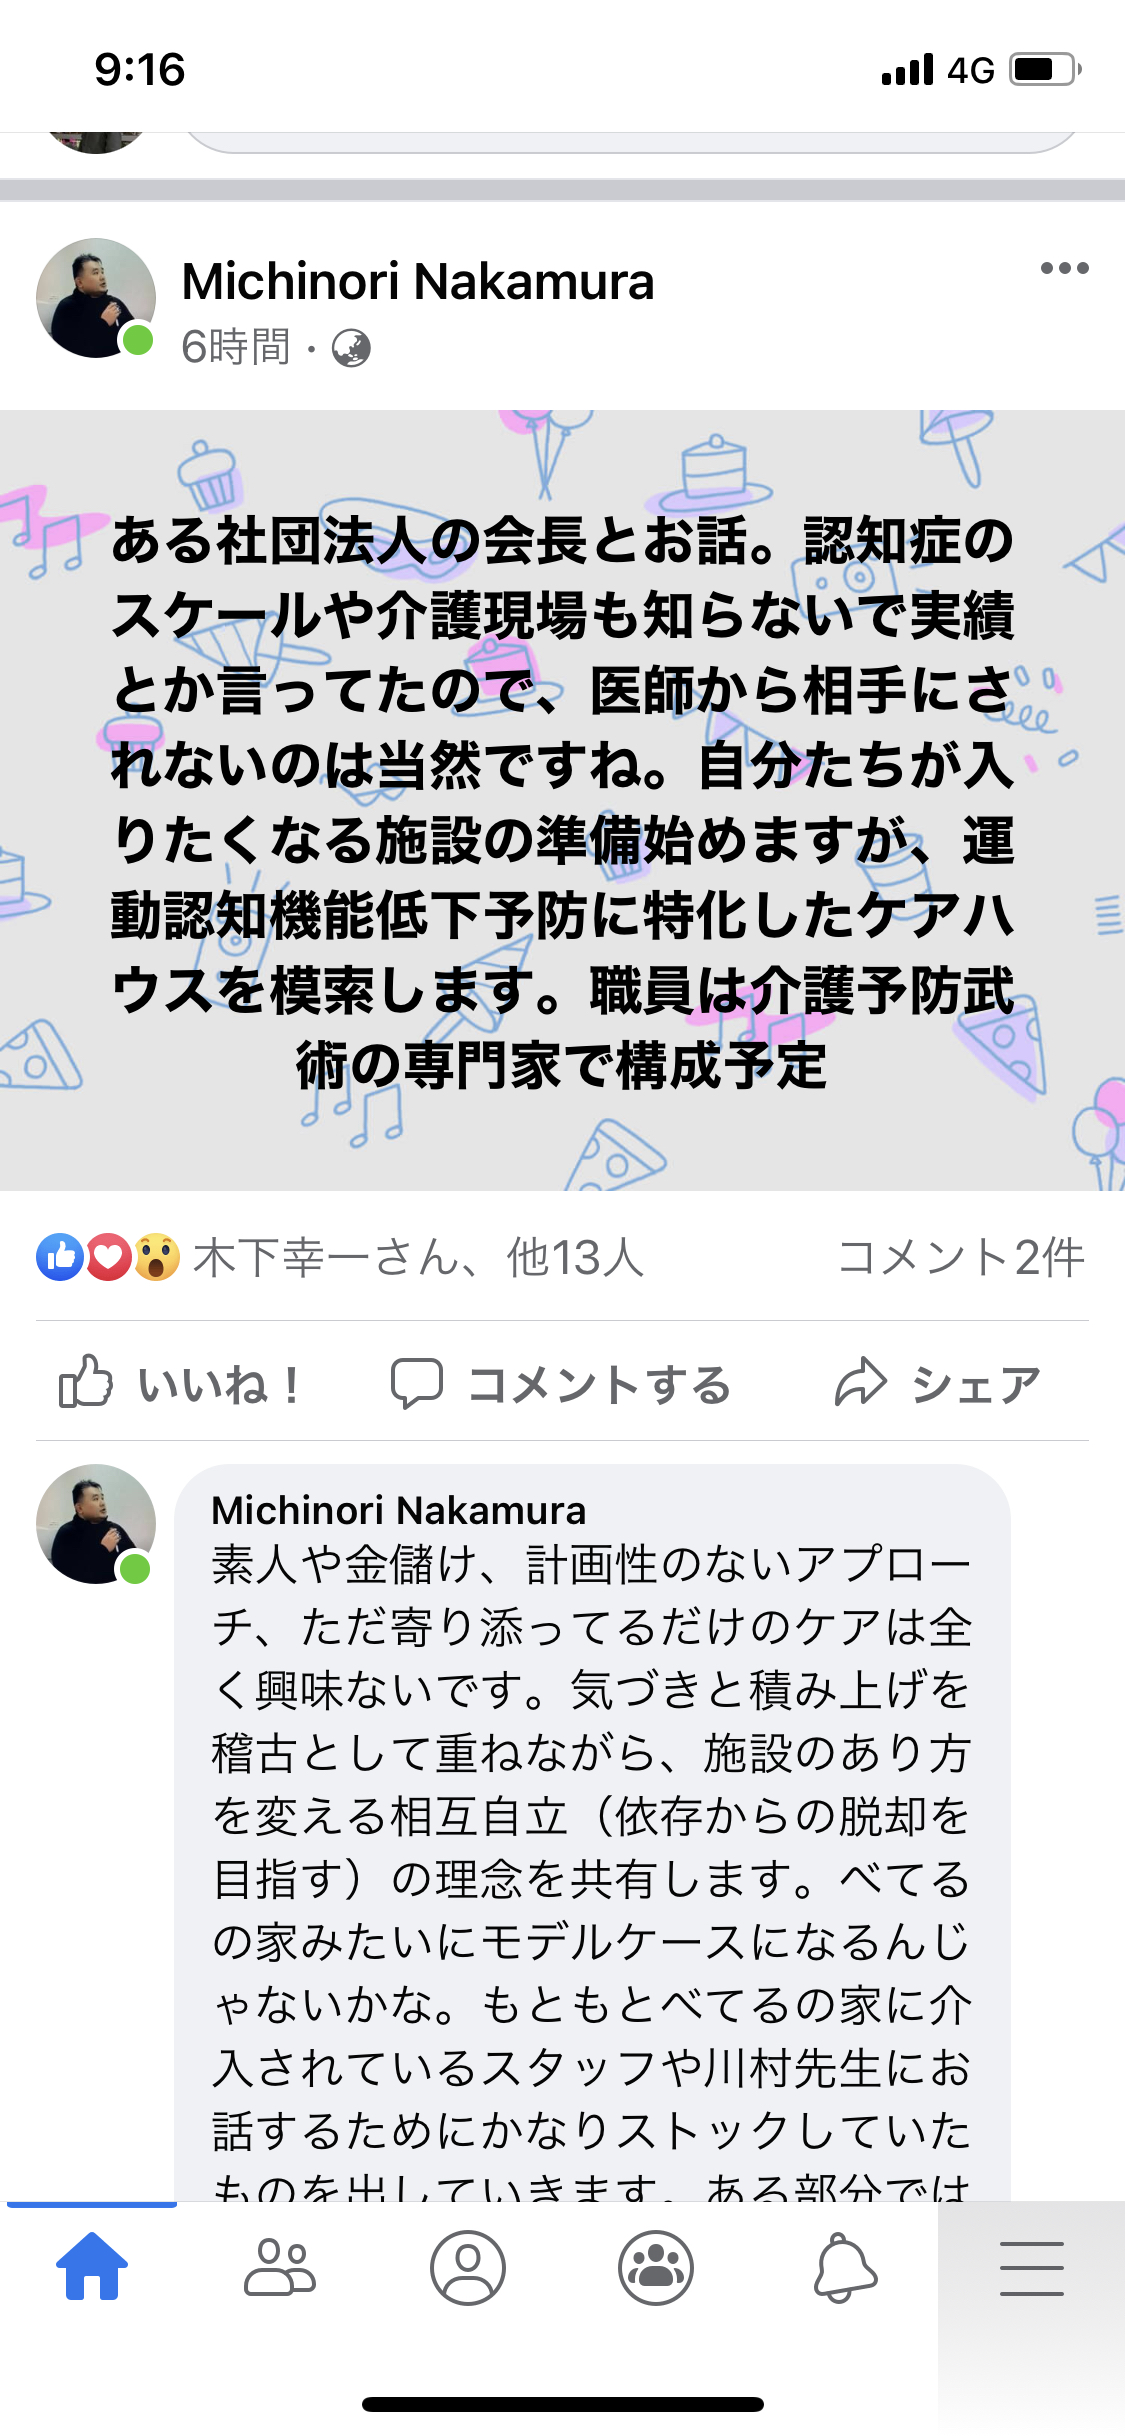Tap the red heart reaction icon
This screenshot has width=1125, height=2436.
pos(109,1257)
